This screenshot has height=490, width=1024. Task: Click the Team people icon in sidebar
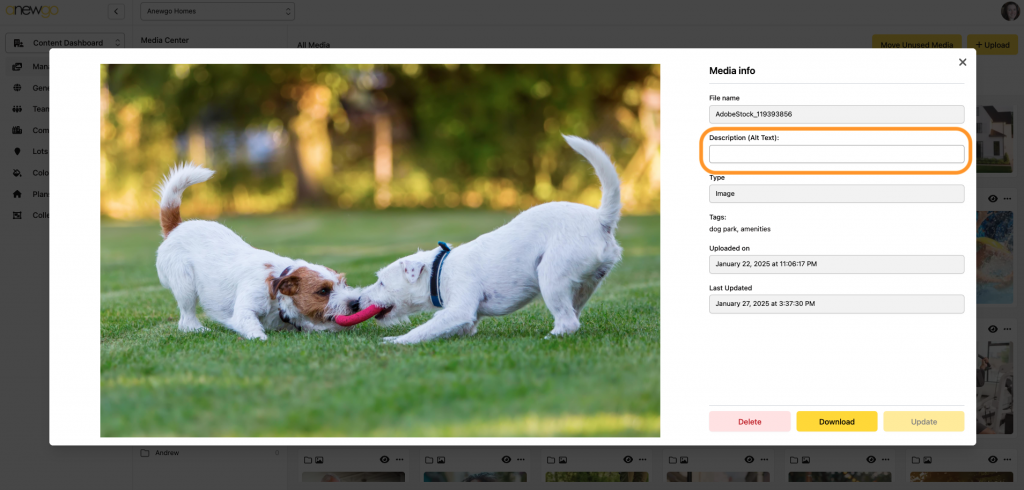[17, 109]
